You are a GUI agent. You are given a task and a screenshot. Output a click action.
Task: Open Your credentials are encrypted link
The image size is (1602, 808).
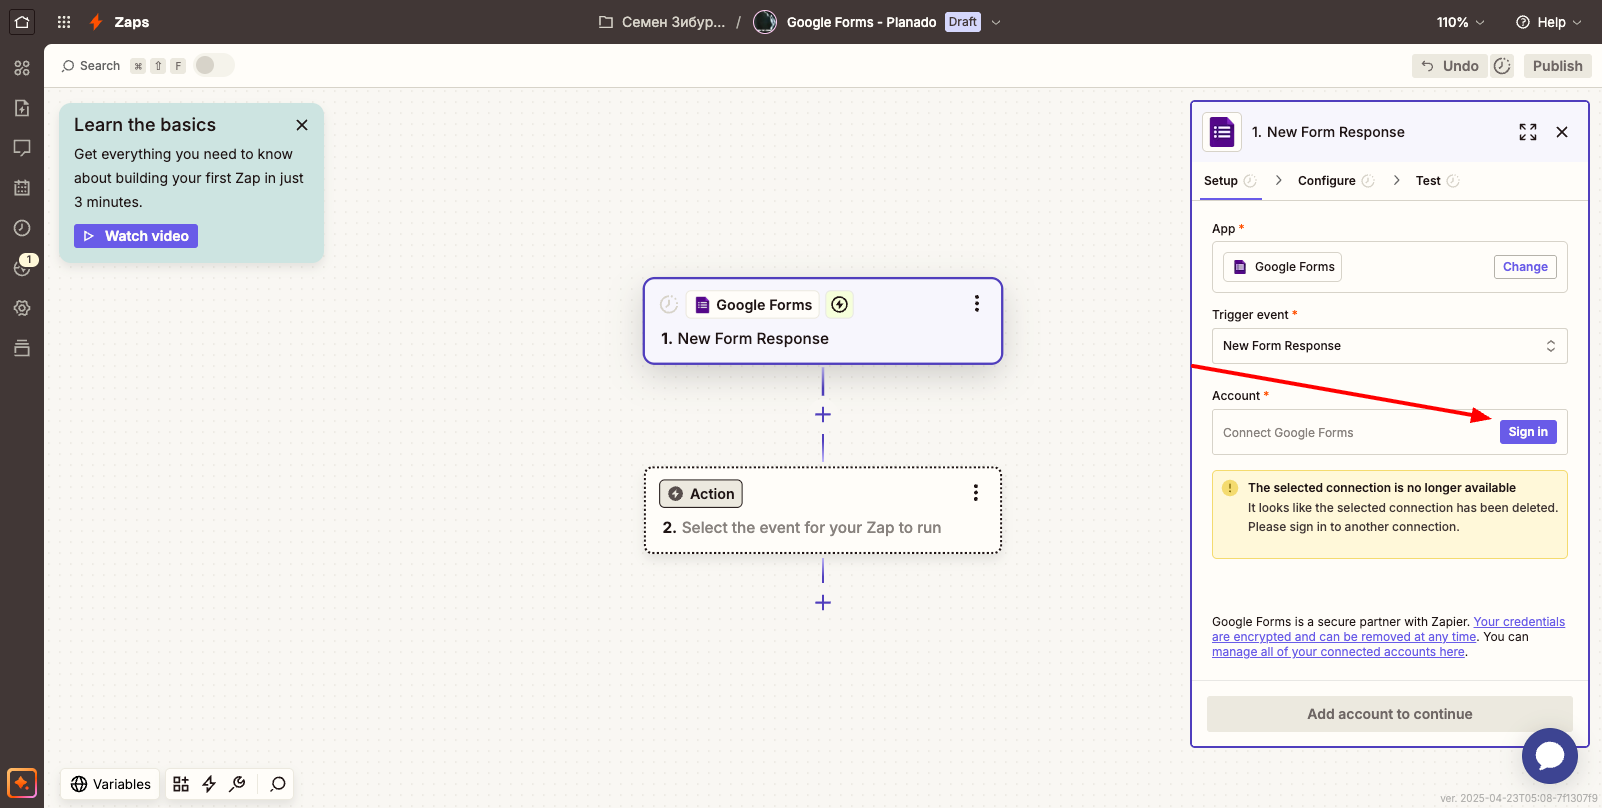click(1388, 629)
